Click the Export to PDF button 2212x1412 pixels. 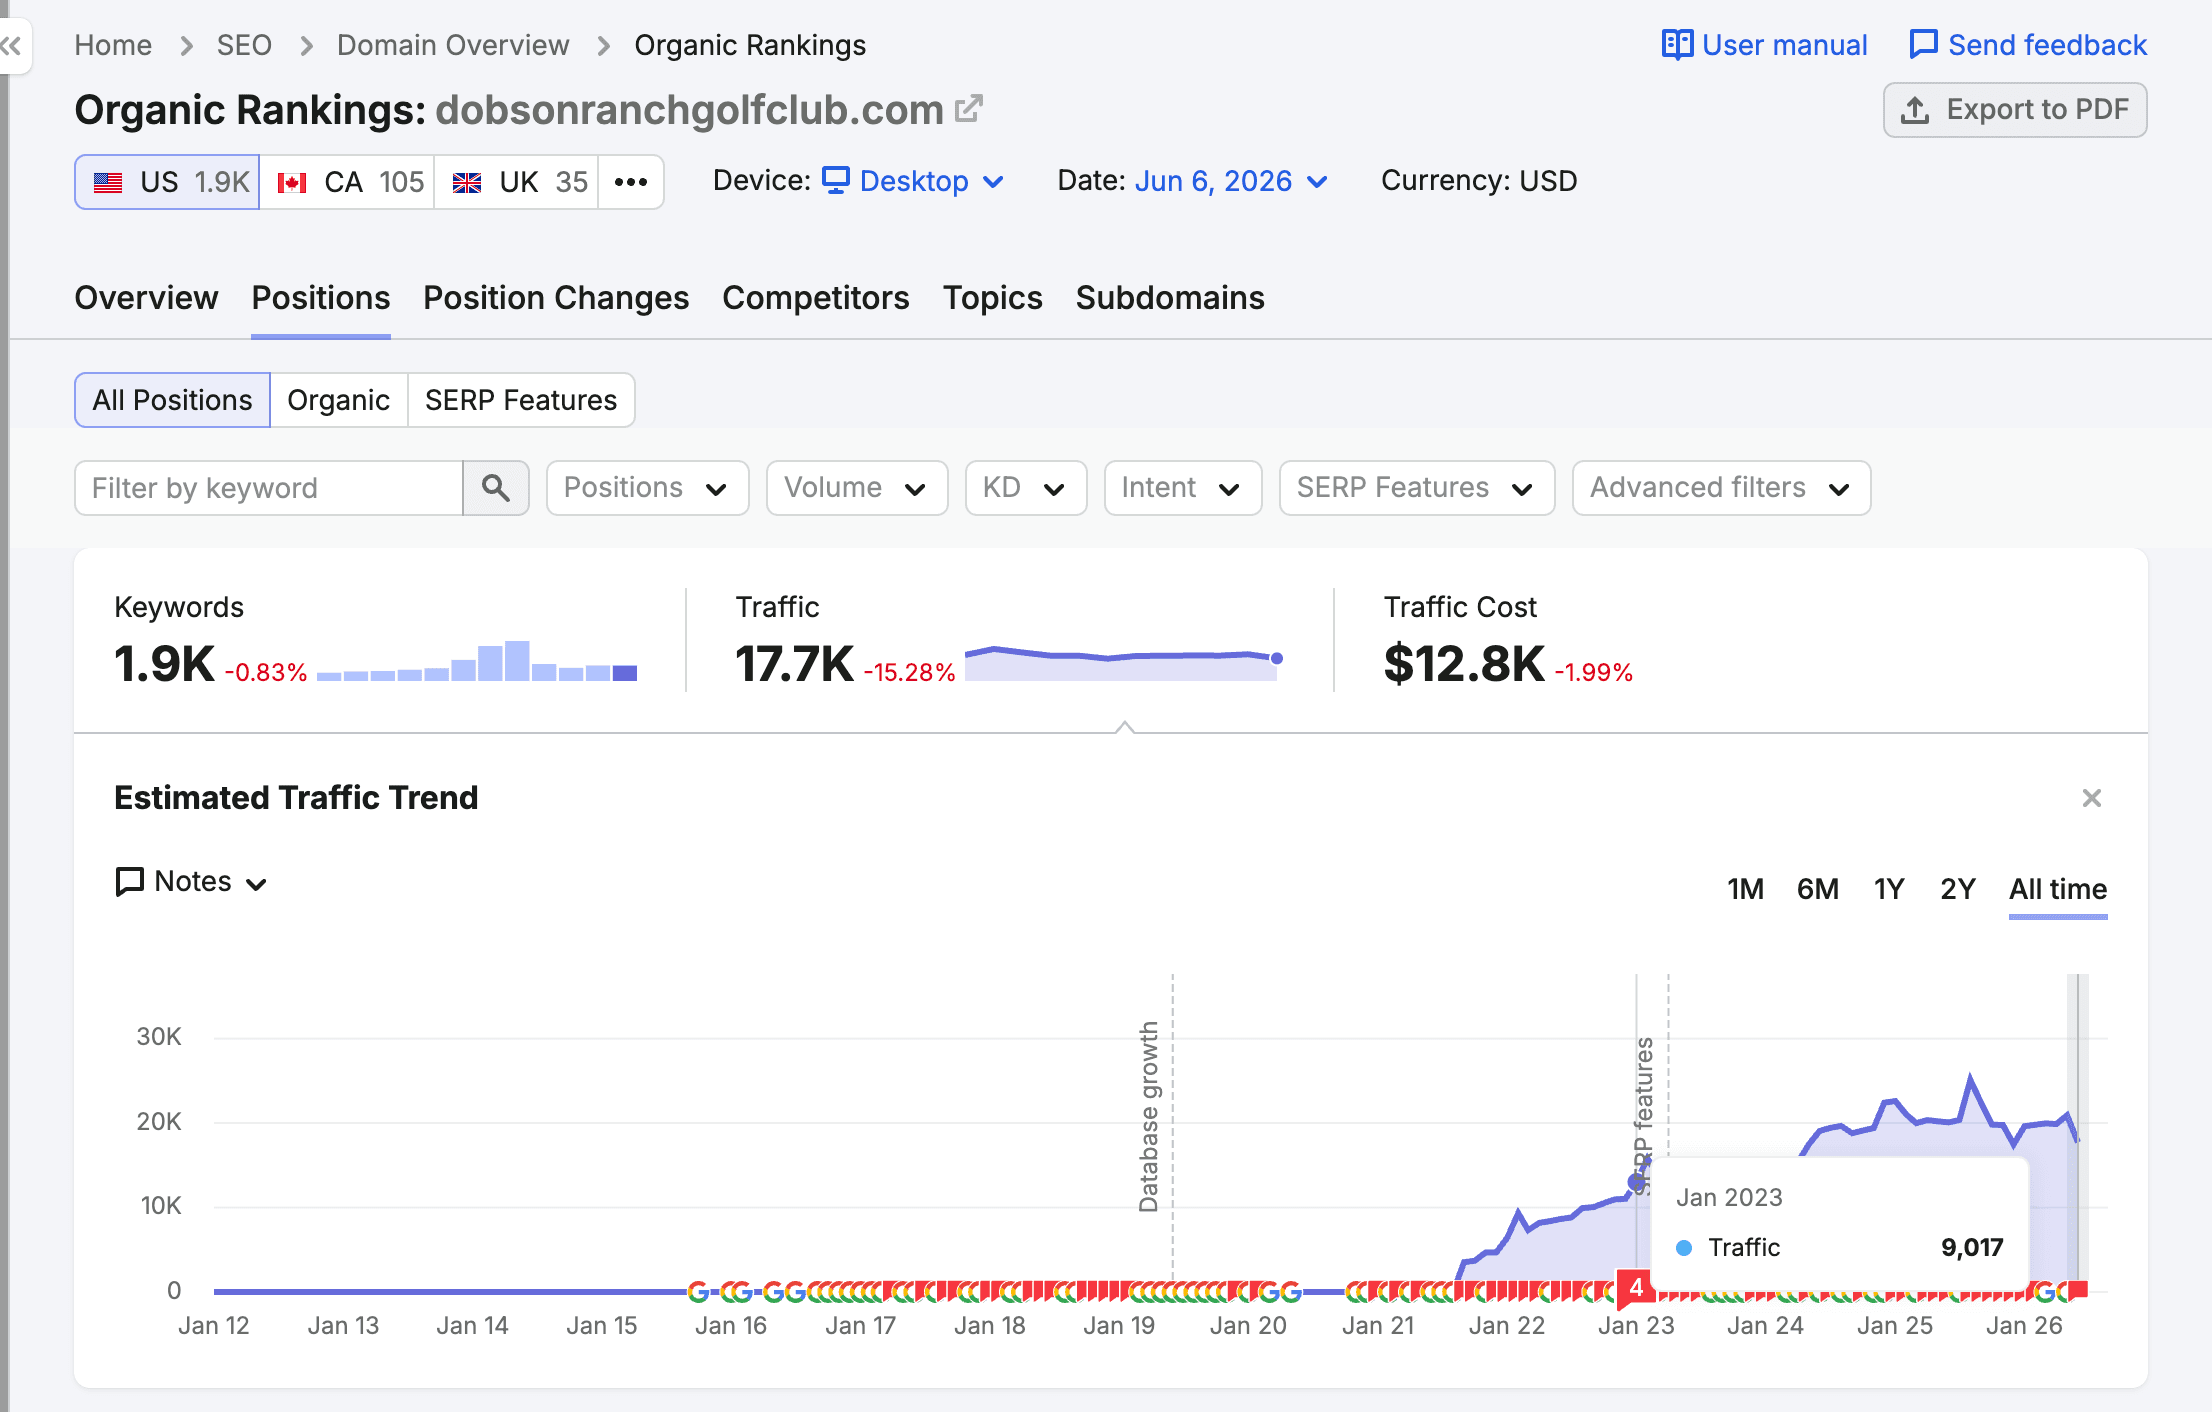(x=2015, y=110)
